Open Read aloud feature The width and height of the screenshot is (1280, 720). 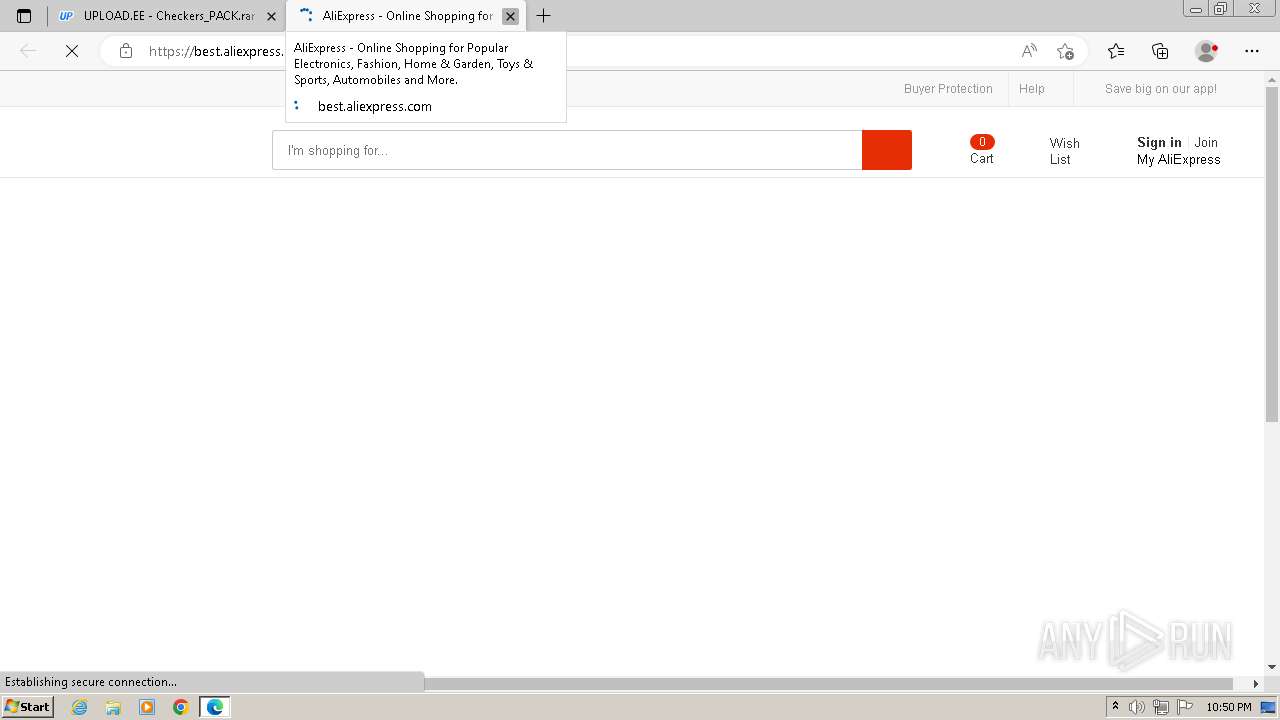click(x=1029, y=51)
